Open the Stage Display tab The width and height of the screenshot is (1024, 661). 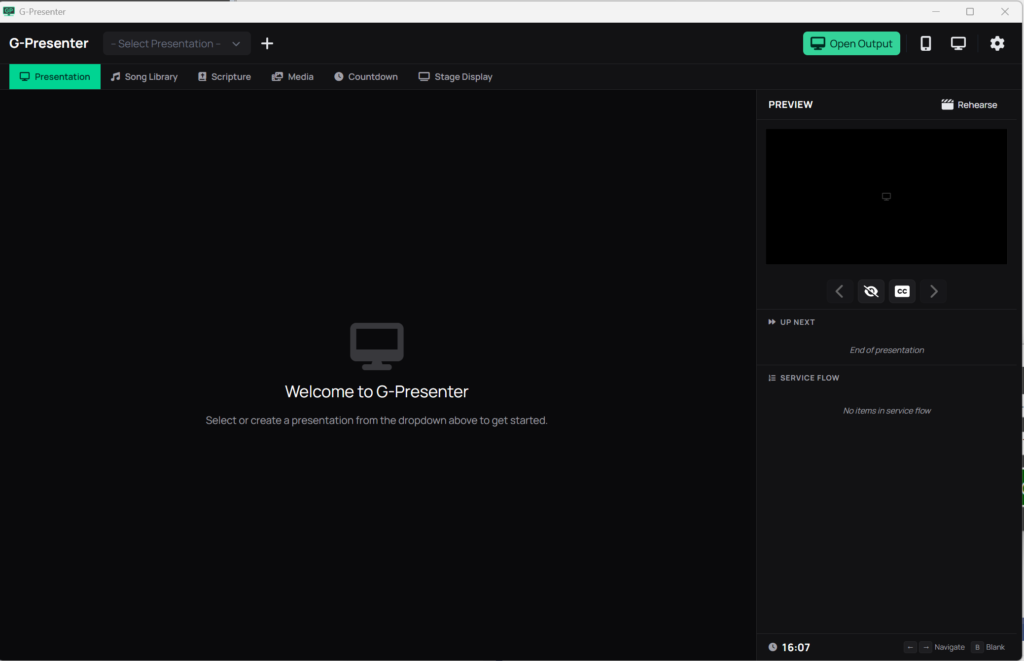tap(455, 76)
